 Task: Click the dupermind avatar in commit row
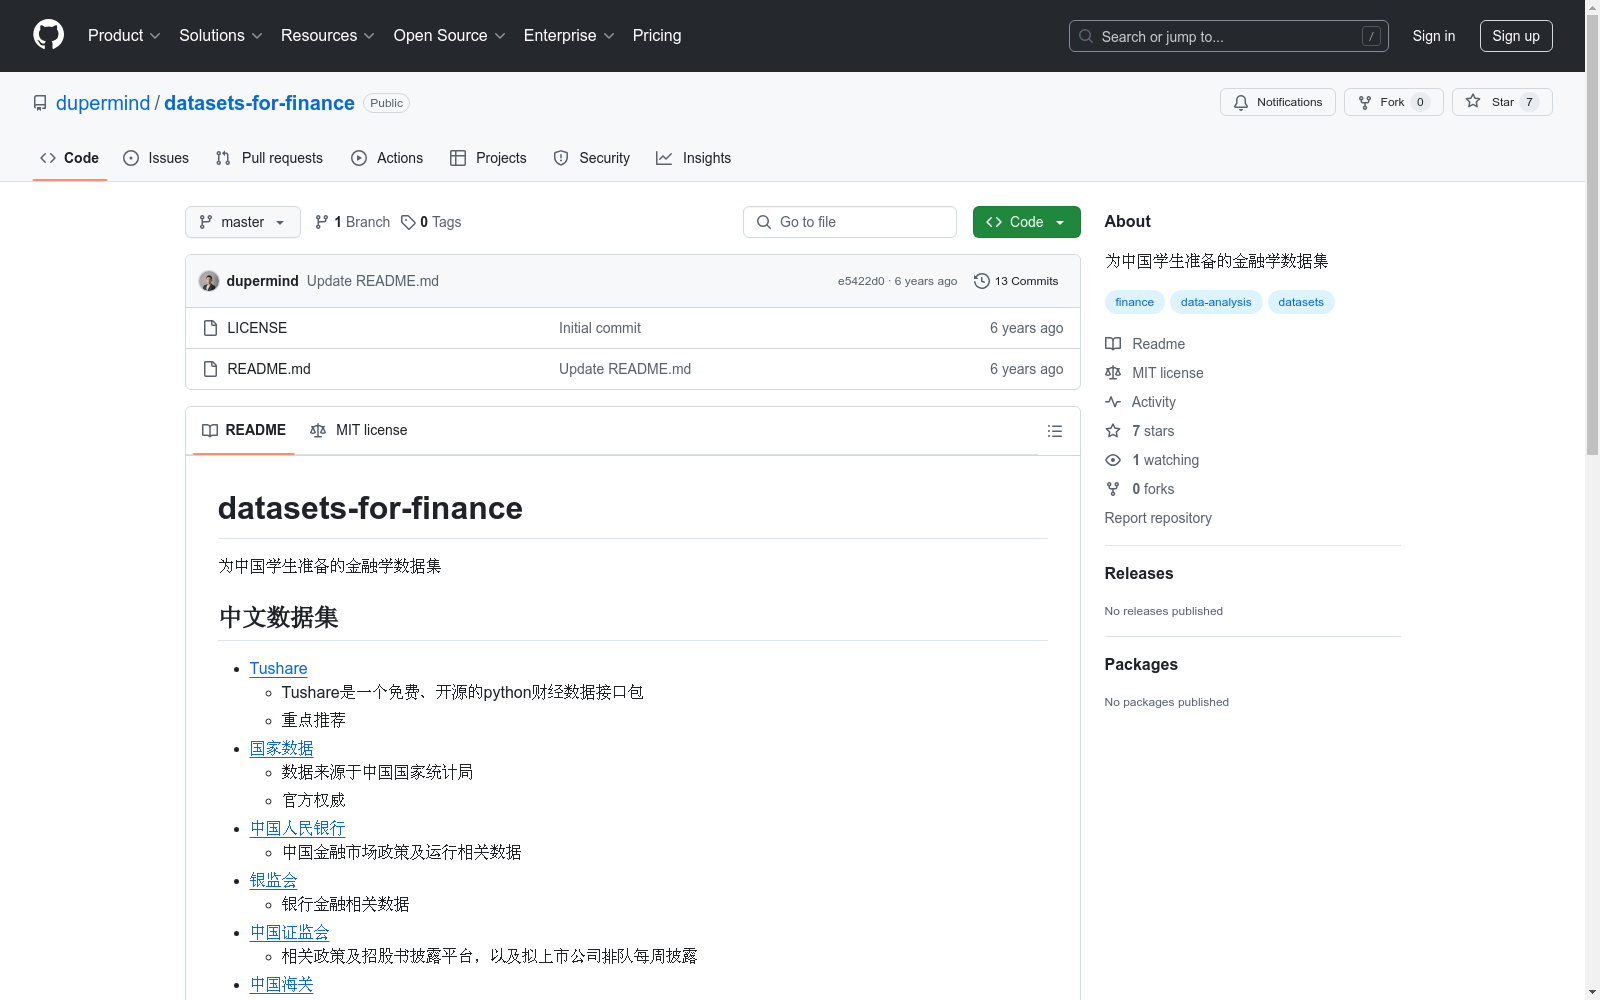coord(209,281)
